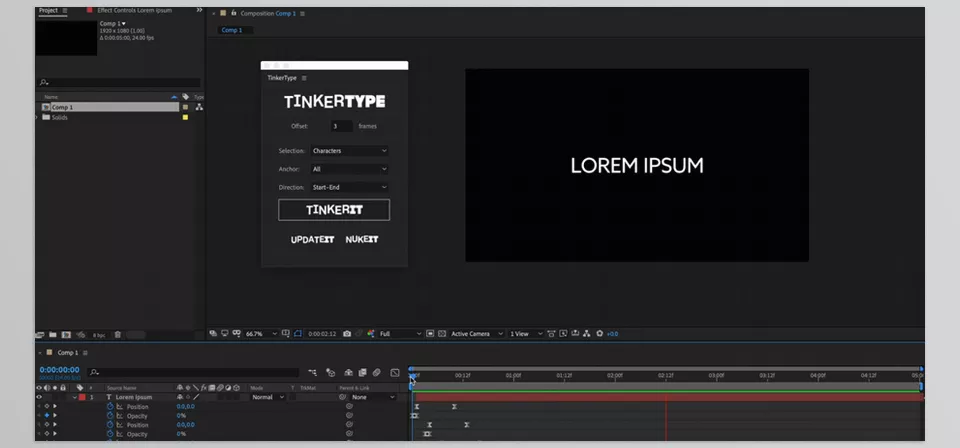Viewport: 960px width, 448px height.
Task: Open project color depth 8 bpc setting
Action: point(99,335)
